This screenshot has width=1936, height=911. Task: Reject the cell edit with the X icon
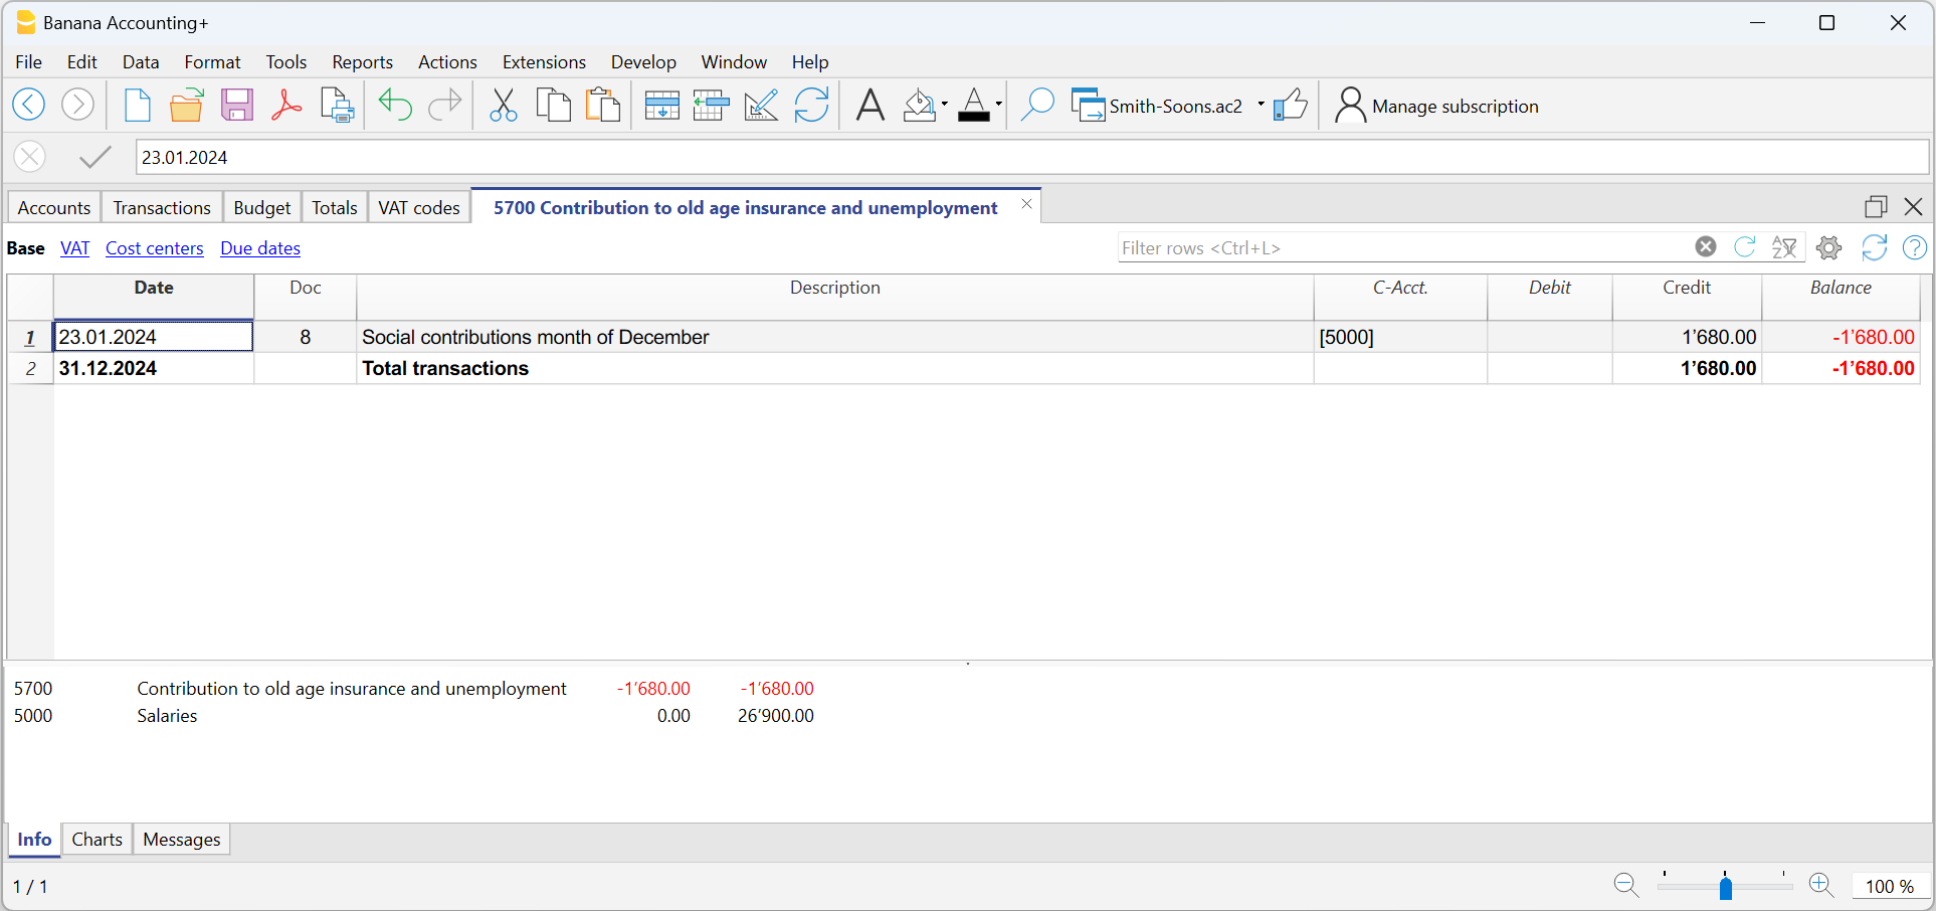30,157
